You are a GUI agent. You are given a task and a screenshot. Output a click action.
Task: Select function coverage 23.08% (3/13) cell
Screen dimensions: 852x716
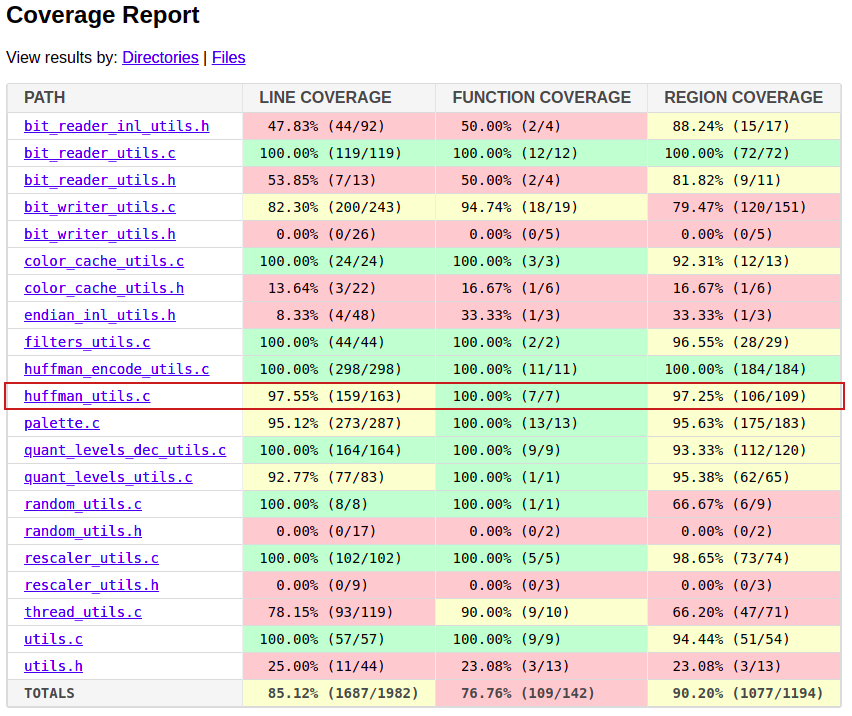coord(541,666)
